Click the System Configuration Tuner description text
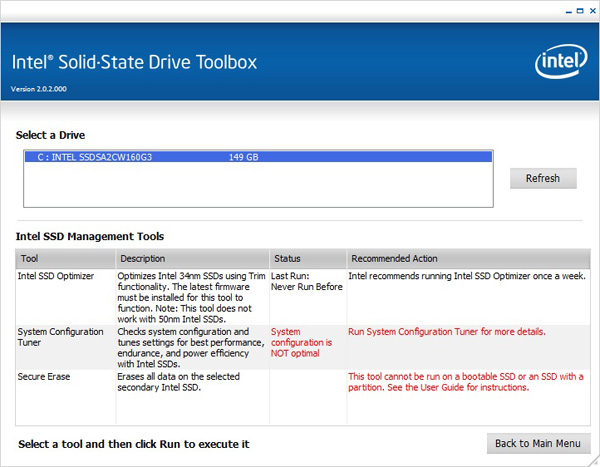 (x=191, y=348)
